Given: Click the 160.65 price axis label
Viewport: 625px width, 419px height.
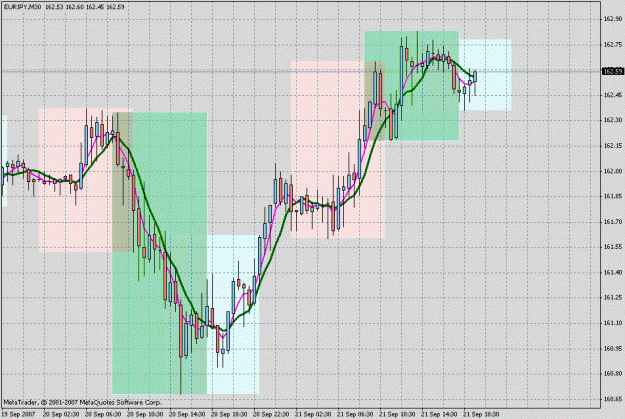Looking at the screenshot, I should click(x=613, y=399).
